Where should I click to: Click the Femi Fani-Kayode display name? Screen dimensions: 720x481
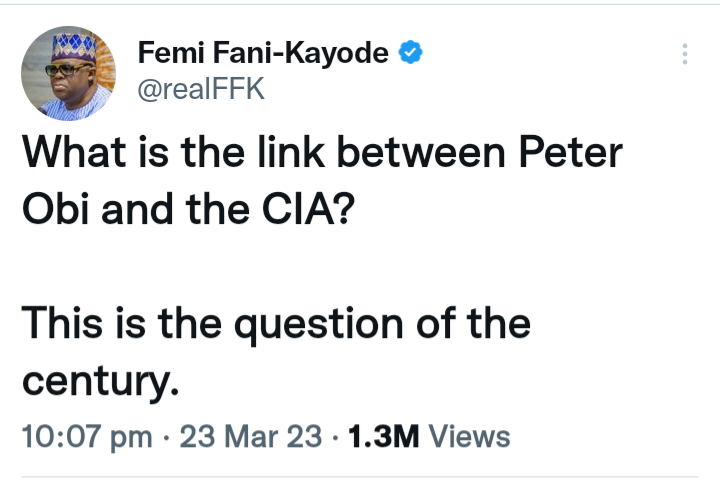click(x=263, y=53)
